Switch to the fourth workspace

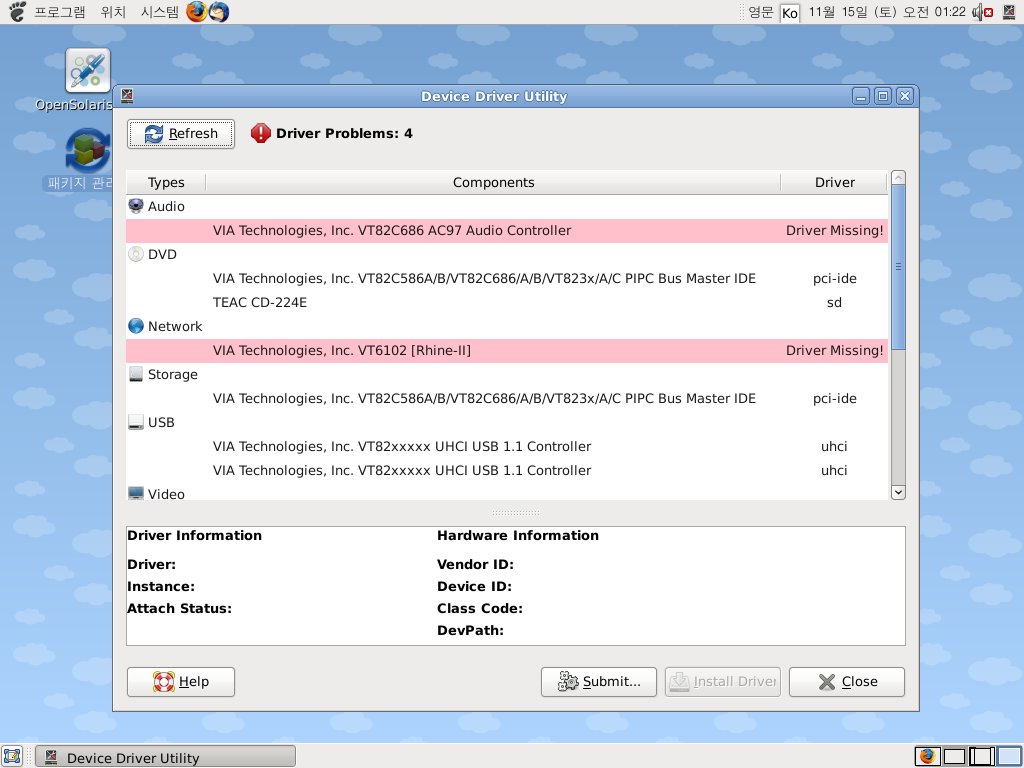1010,756
